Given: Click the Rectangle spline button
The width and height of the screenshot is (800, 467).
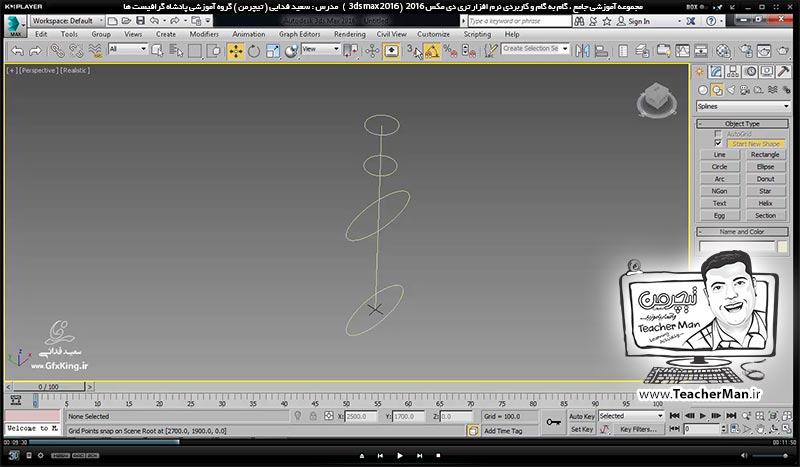Looking at the screenshot, I should coord(765,155).
